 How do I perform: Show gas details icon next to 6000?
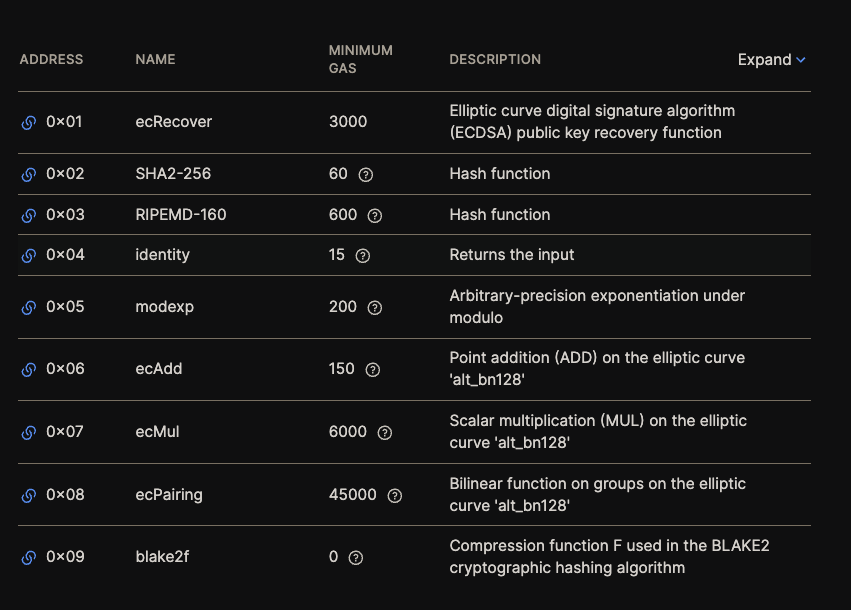385,433
